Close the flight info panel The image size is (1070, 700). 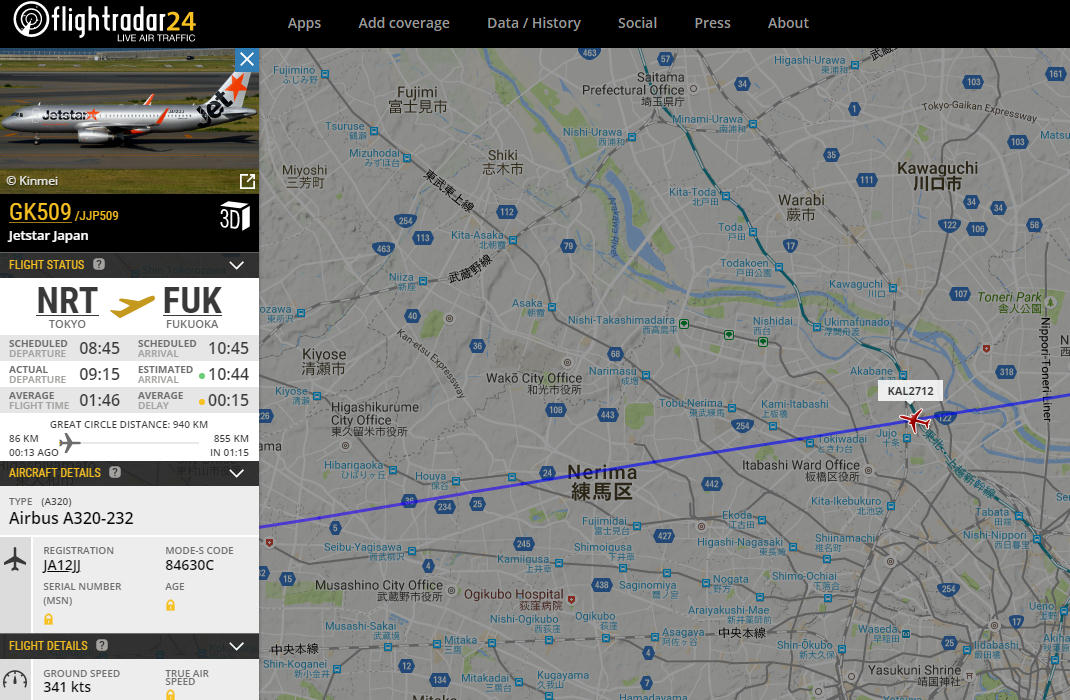tap(246, 59)
